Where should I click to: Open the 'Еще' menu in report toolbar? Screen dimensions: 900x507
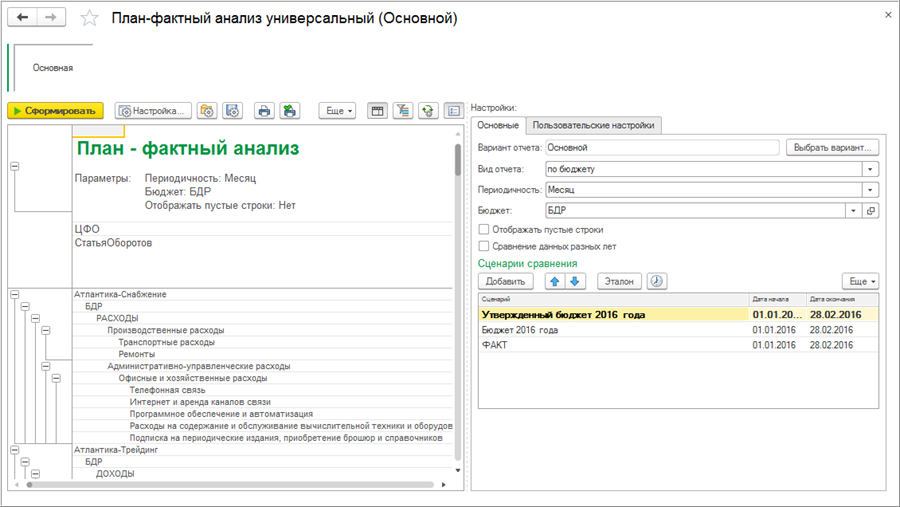click(338, 111)
